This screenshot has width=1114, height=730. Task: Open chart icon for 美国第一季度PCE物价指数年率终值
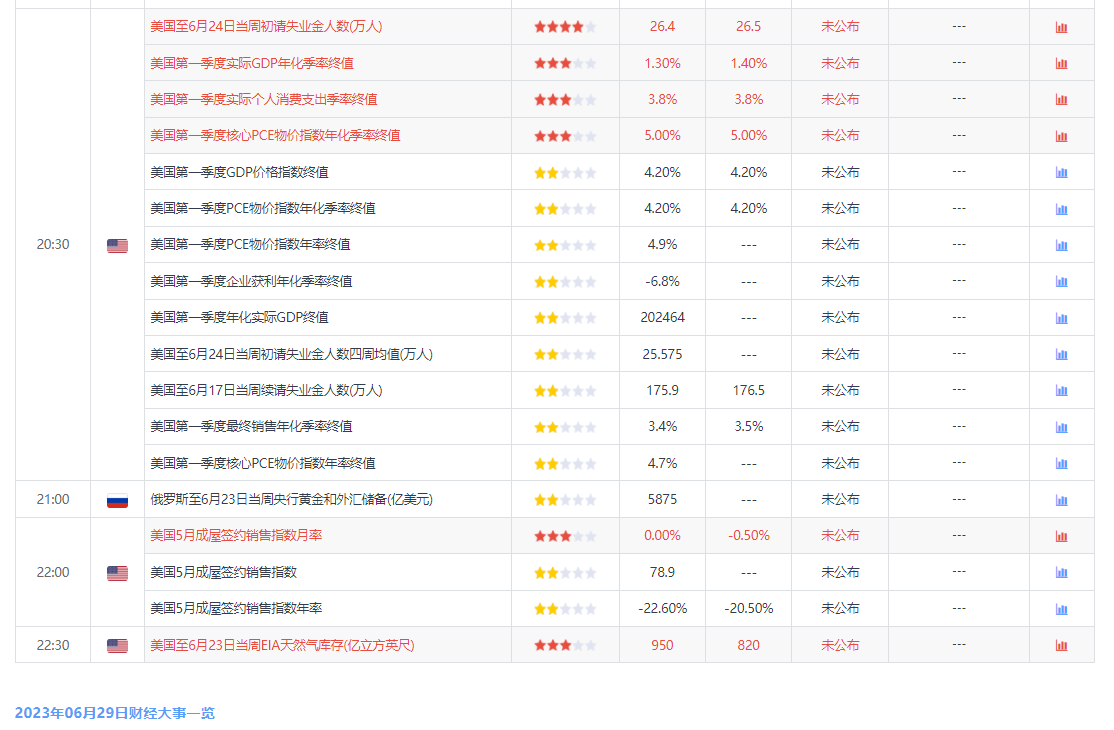[x=1061, y=245]
